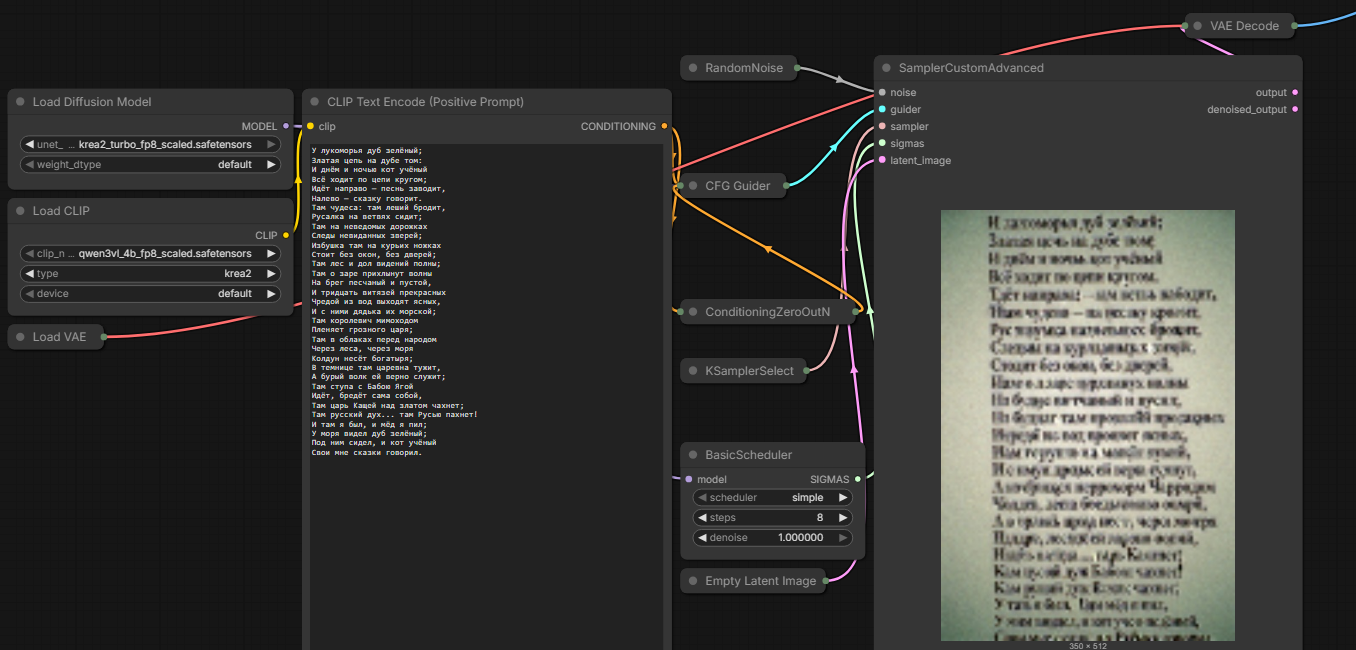Increase denoise with the right arrow
Viewport: 1356px width, 650px height.
coord(843,537)
